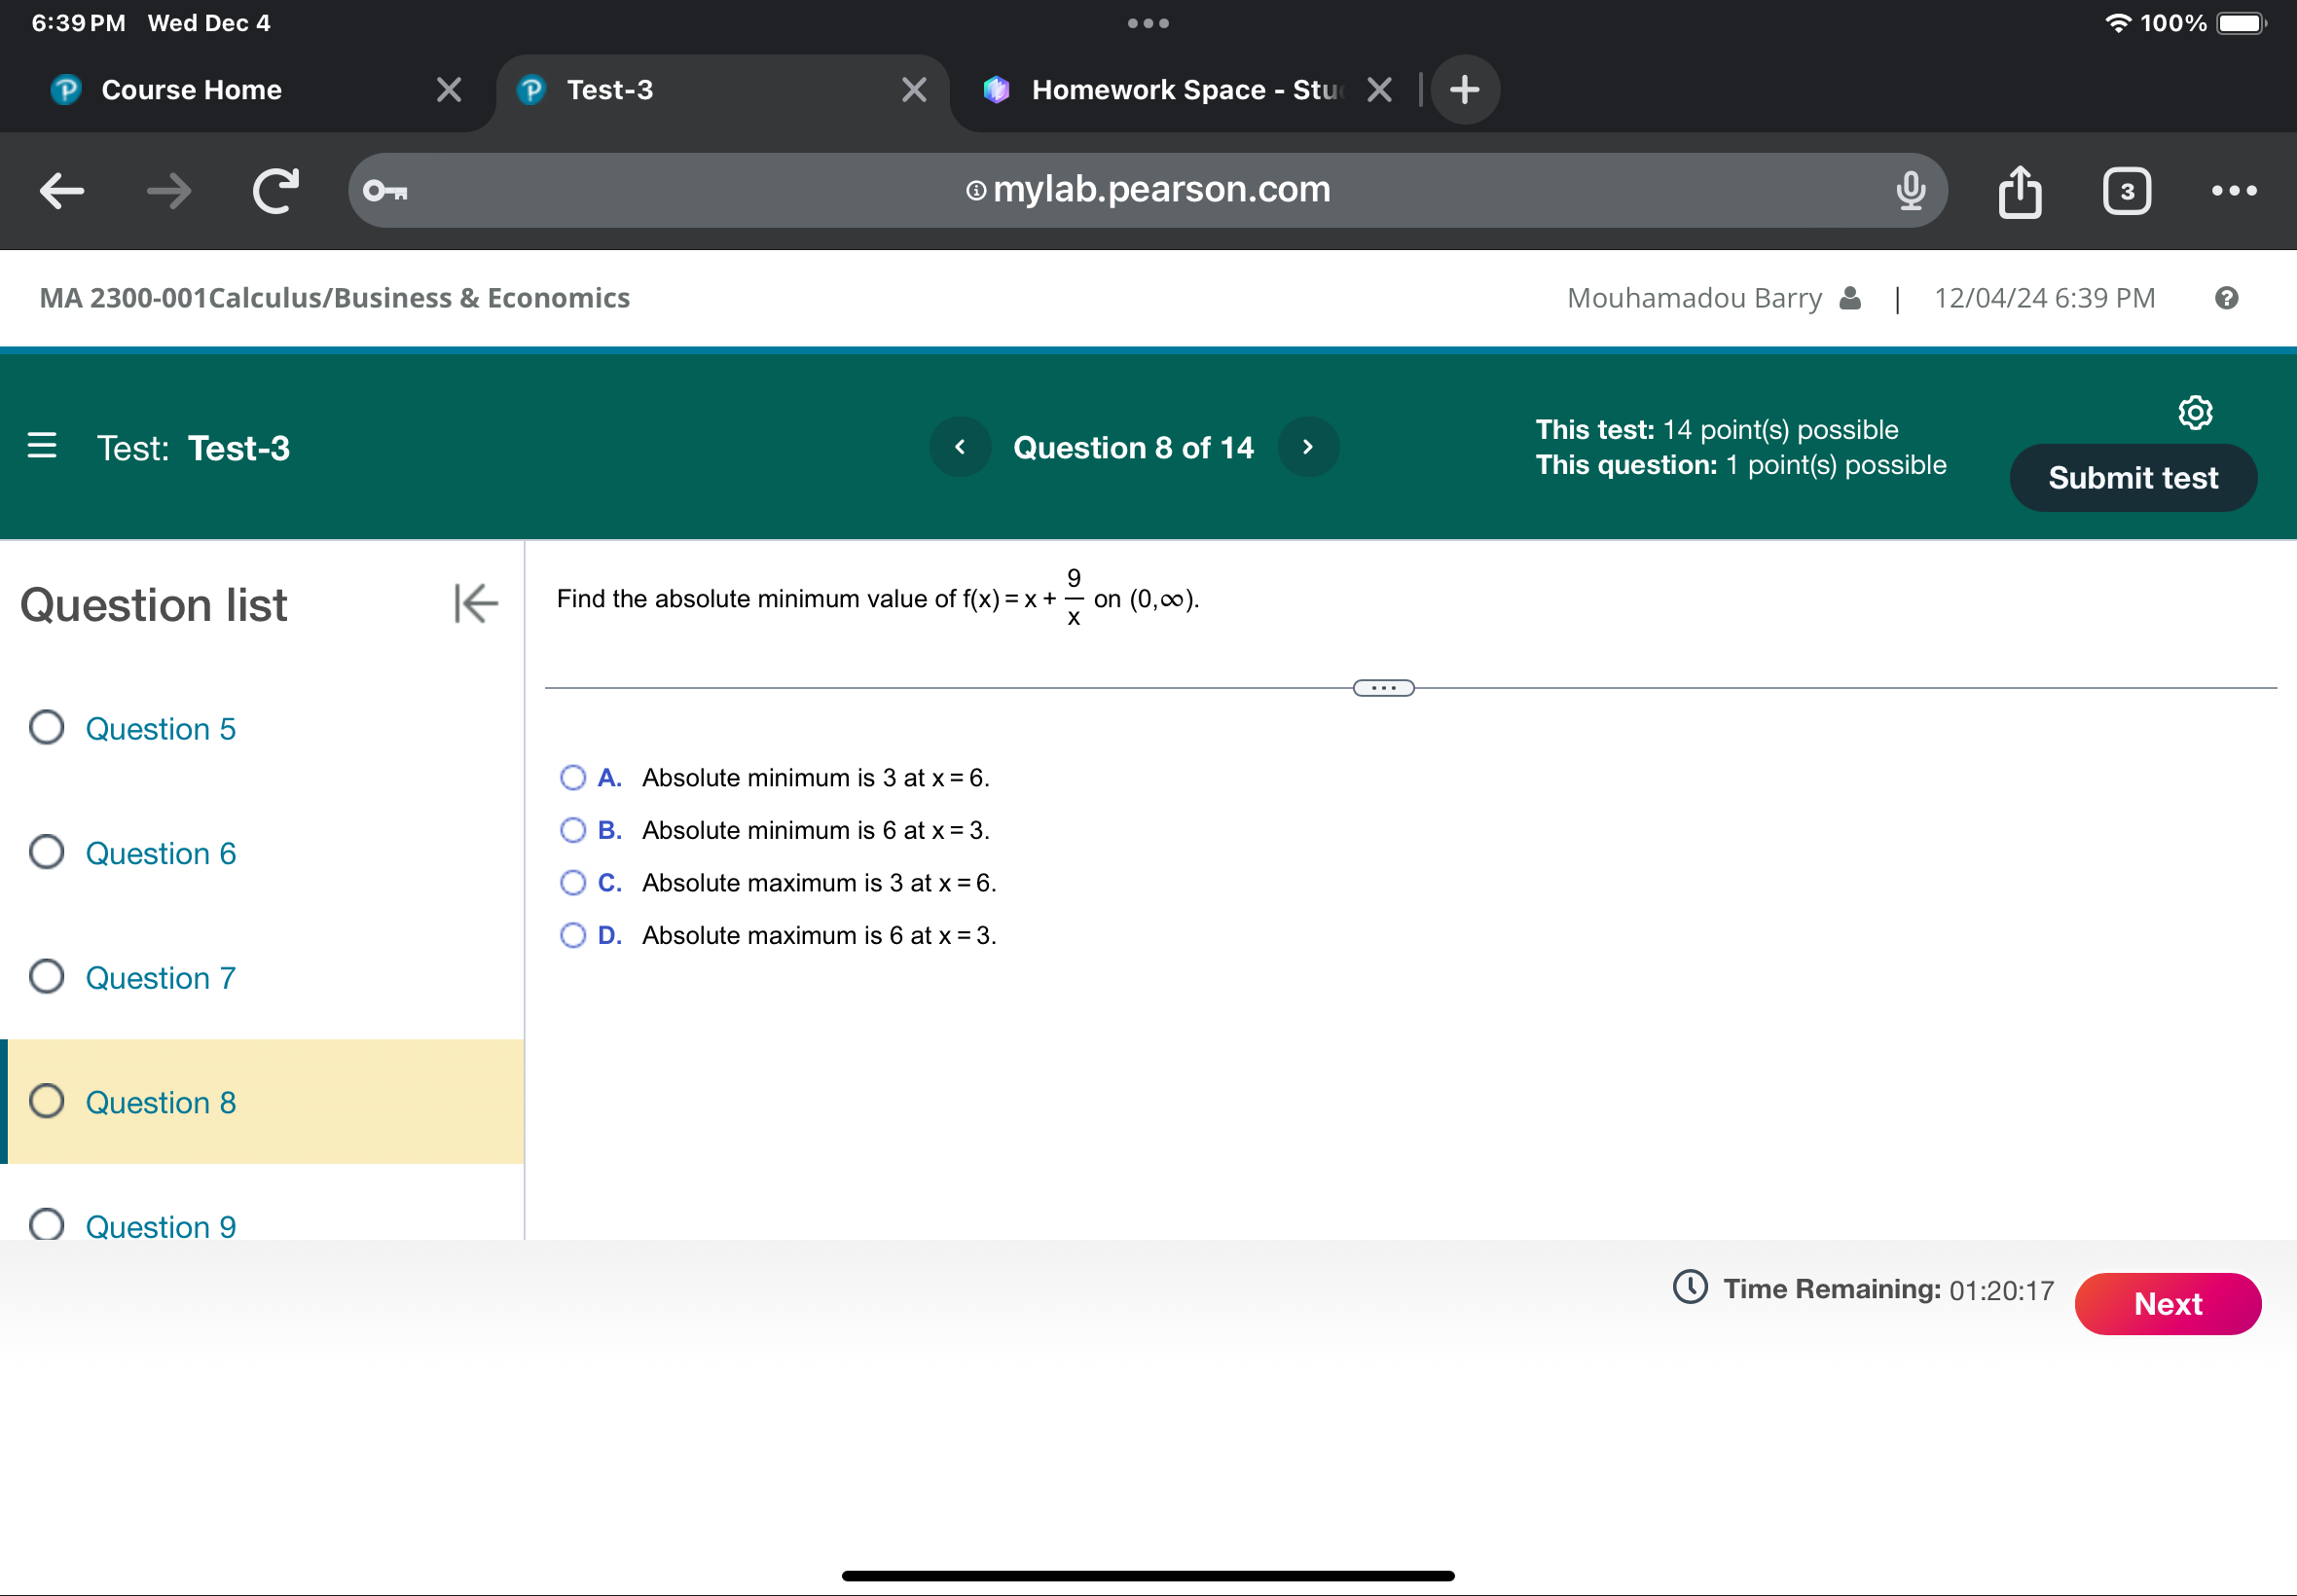Click the Time Remaining countdown
The image size is (2297, 1596).
coord(1888,1289)
